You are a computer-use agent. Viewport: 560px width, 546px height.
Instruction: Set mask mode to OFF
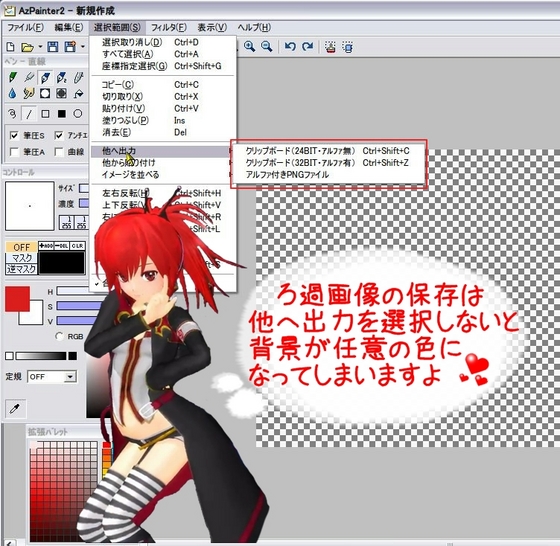coord(21,247)
